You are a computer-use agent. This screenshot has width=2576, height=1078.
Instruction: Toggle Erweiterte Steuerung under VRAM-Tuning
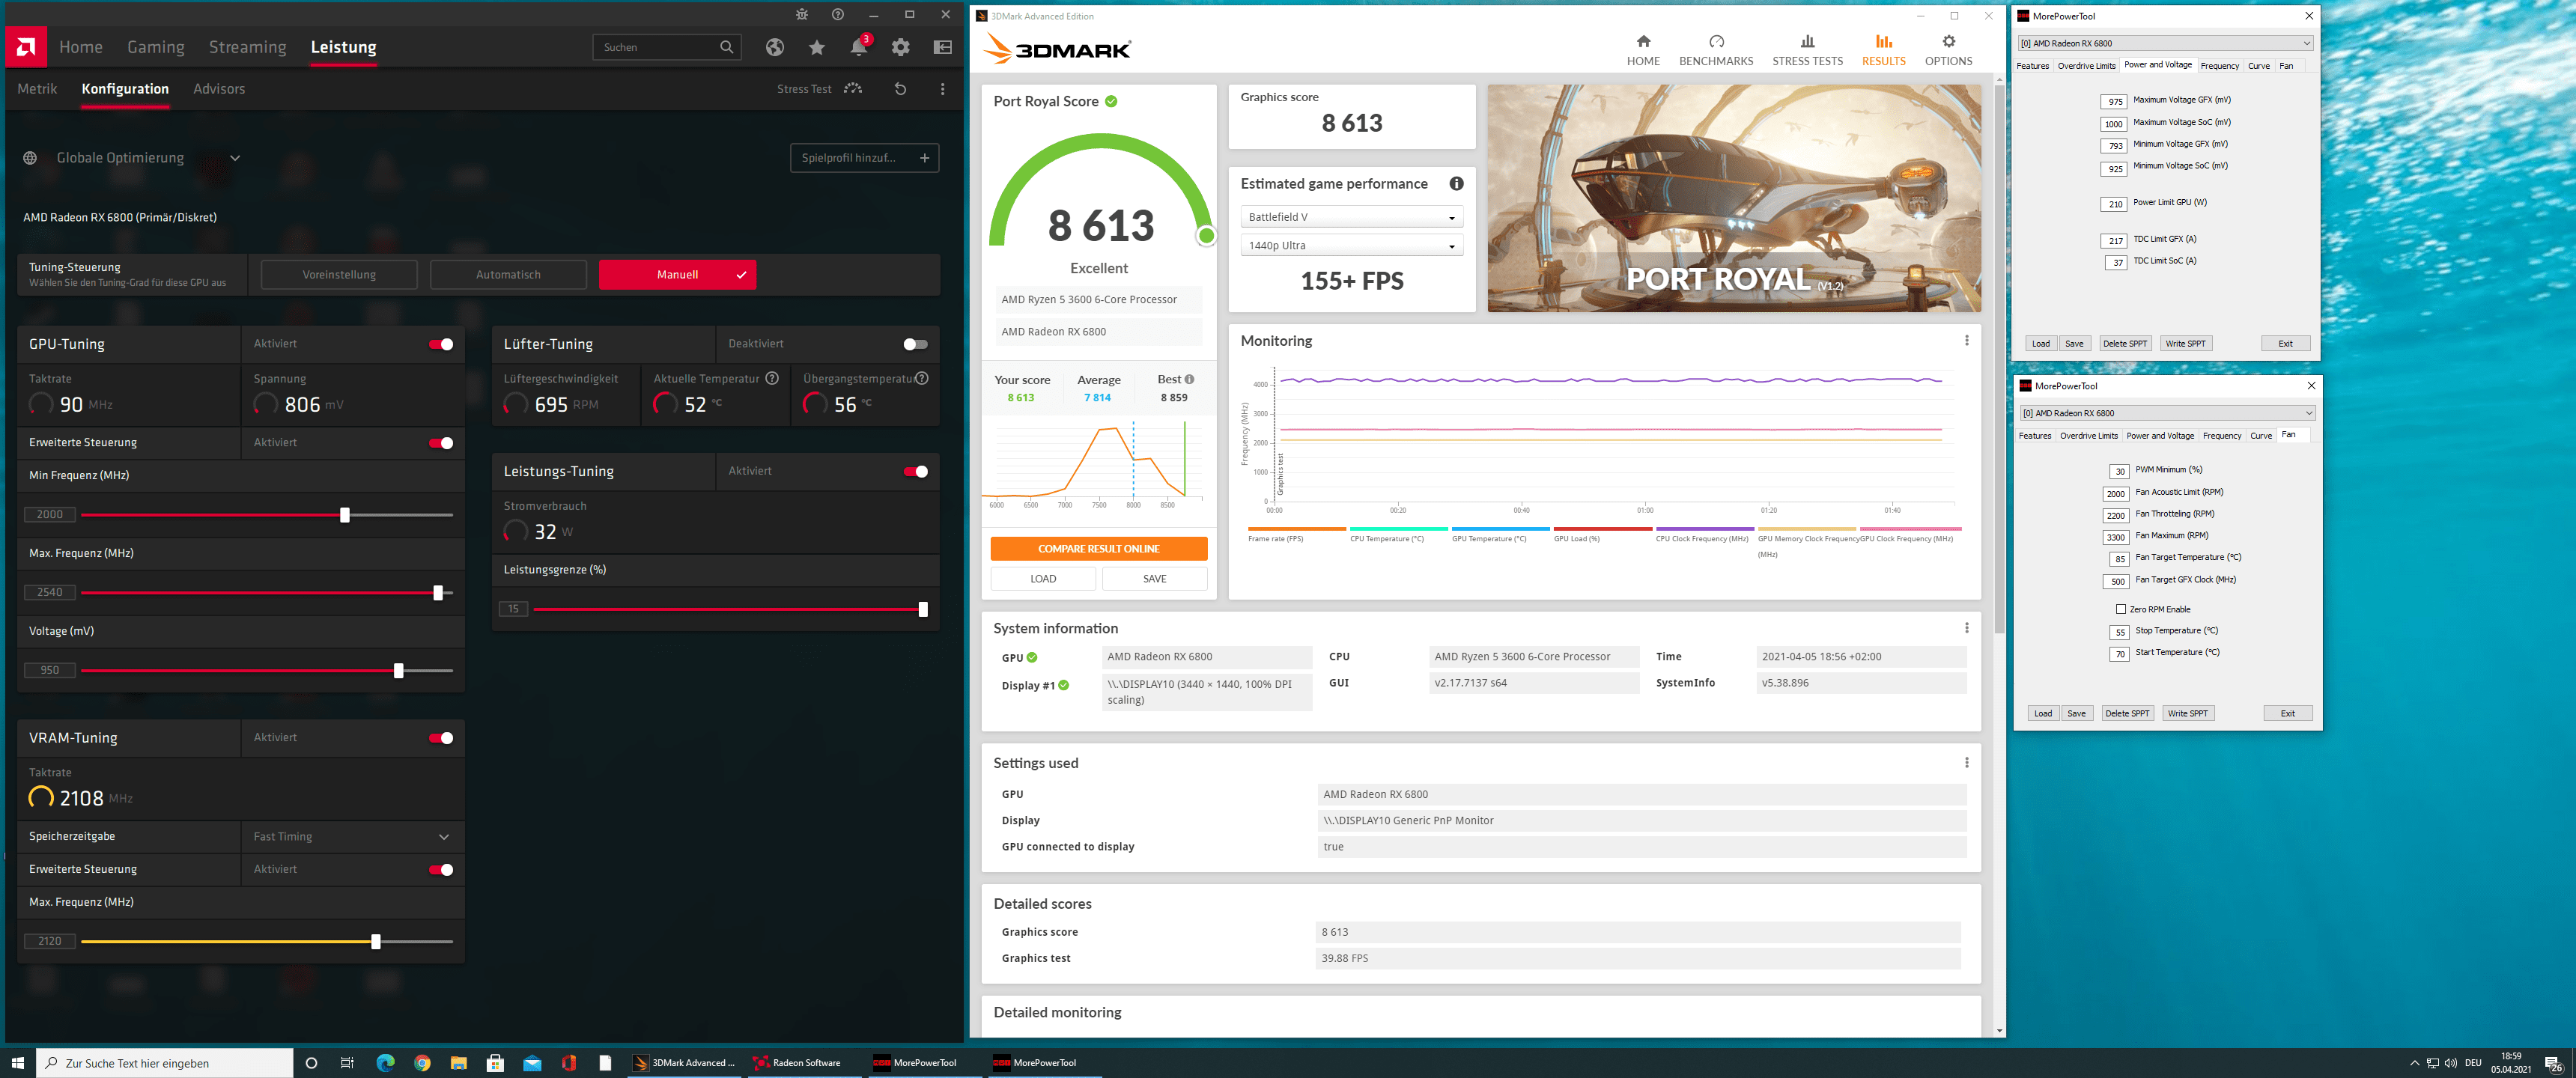[441, 870]
